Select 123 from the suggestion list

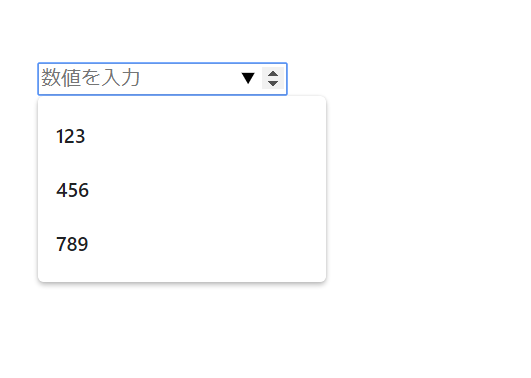(x=182, y=136)
